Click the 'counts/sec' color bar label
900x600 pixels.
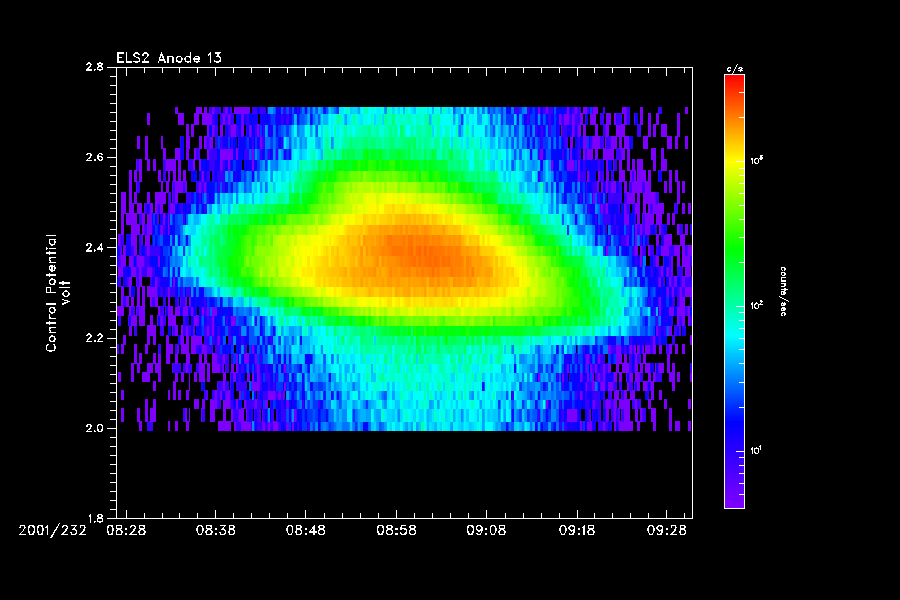[783, 291]
